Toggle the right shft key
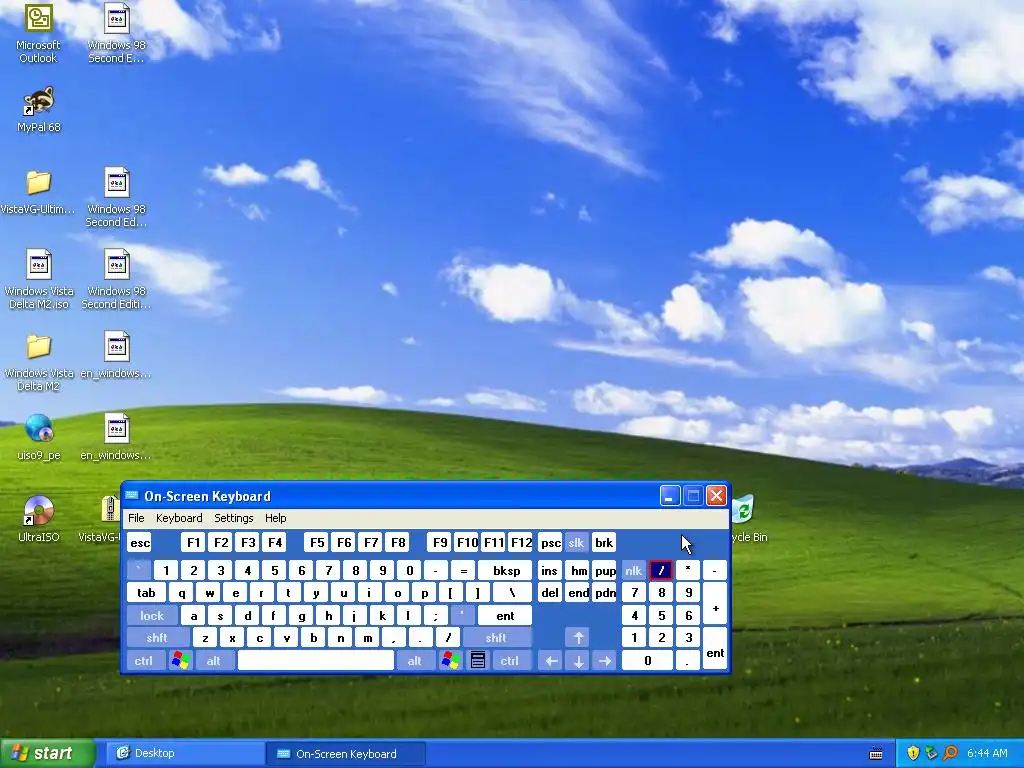Screen dimensions: 1024x768 pos(496,638)
